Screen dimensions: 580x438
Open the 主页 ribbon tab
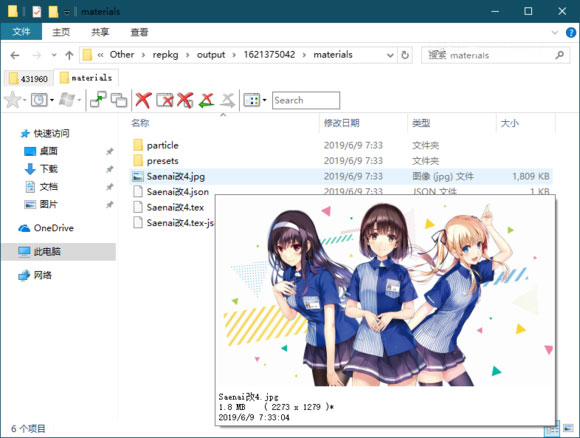[x=61, y=32]
